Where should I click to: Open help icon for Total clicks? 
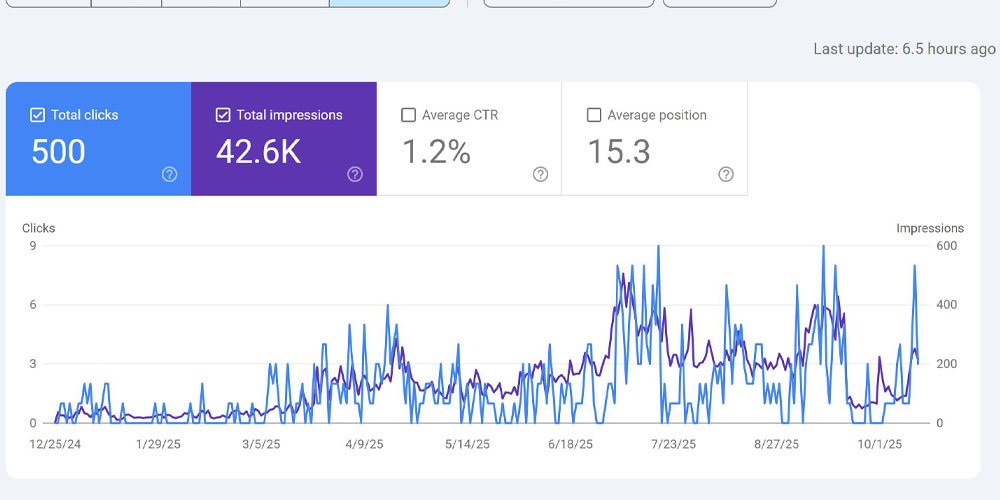point(170,174)
